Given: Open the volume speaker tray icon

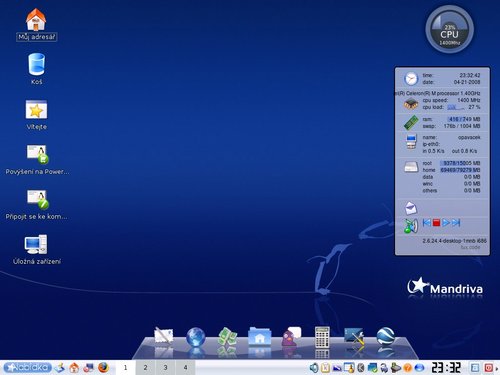Looking at the screenshot, I should pyautogui.click(x=314, y=368).
